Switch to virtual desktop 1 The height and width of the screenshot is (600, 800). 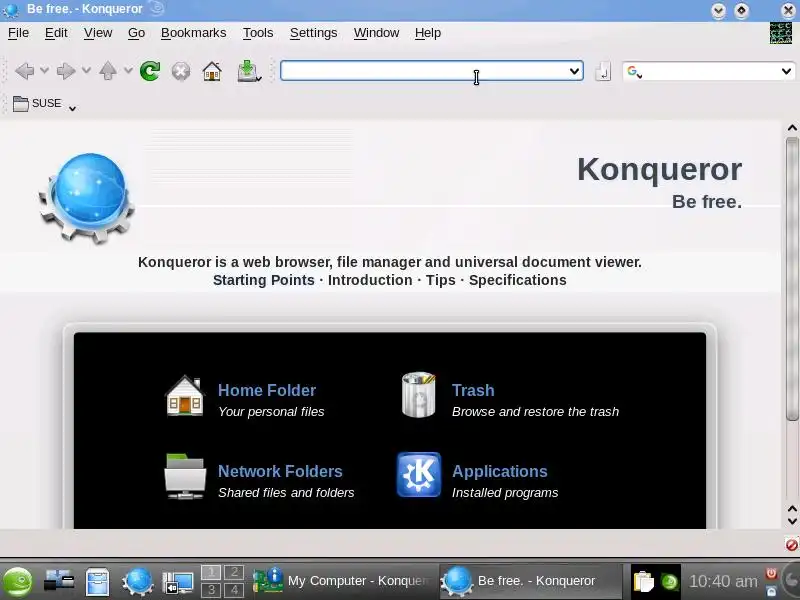211,572
